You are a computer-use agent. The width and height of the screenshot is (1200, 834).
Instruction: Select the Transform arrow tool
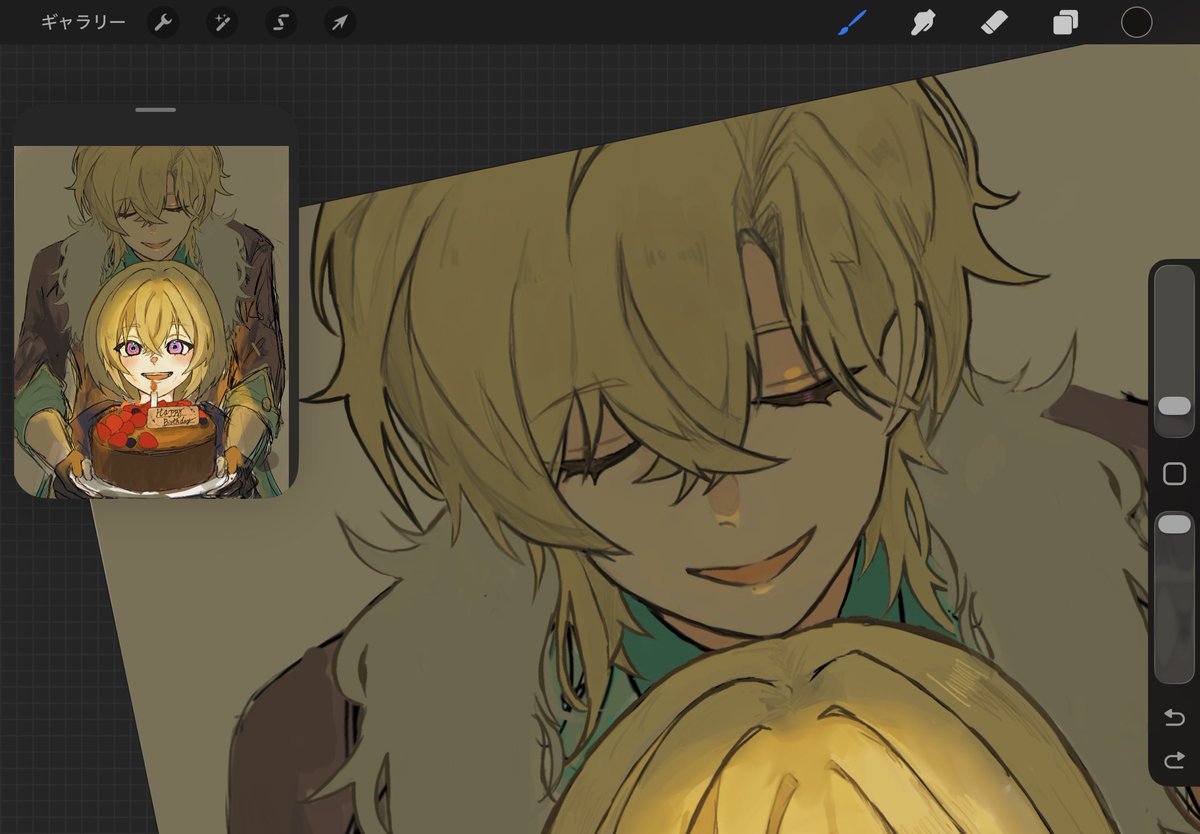(340, 22)
